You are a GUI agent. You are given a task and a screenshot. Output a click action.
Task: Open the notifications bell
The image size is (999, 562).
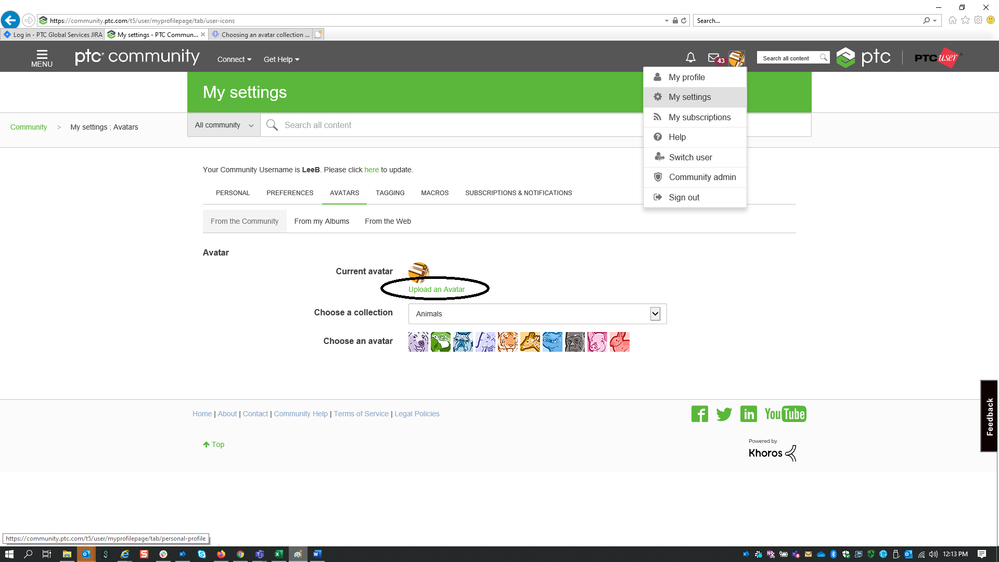point(690,58)
